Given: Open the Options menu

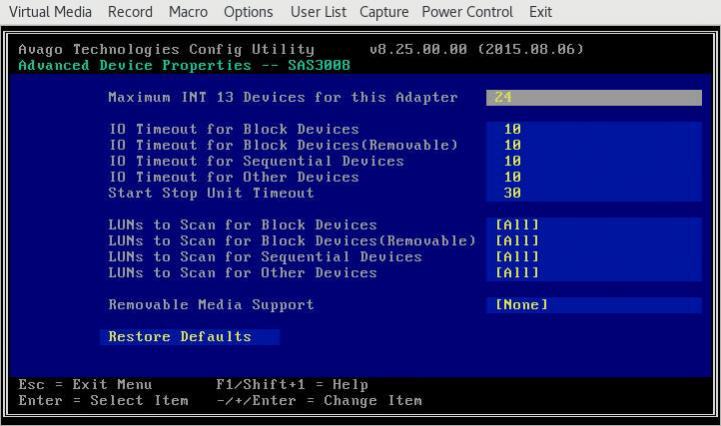Looking at the screenshot, I should 248,12.
